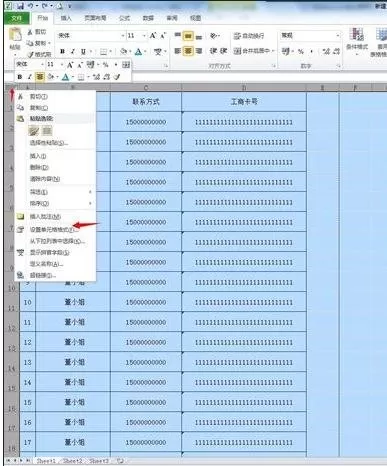The height and width of the screenshot is (466, 387).
Task: Click the ribbon font color A button
Action: point(138,52)
